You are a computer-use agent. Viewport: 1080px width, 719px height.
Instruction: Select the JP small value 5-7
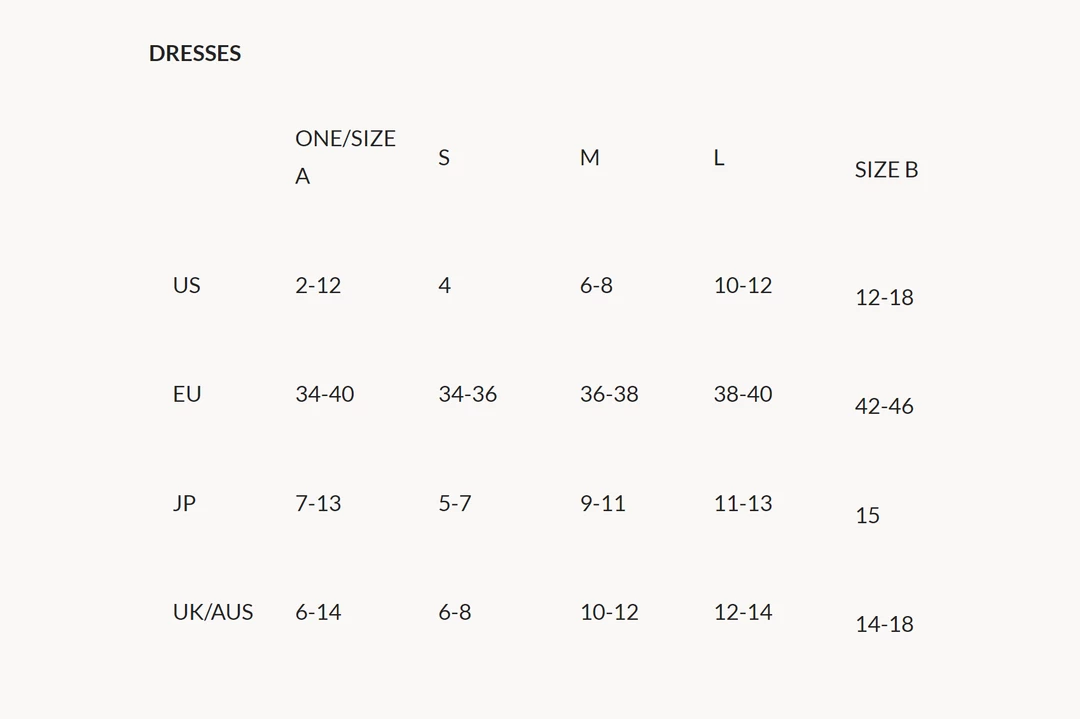(454, 503)
